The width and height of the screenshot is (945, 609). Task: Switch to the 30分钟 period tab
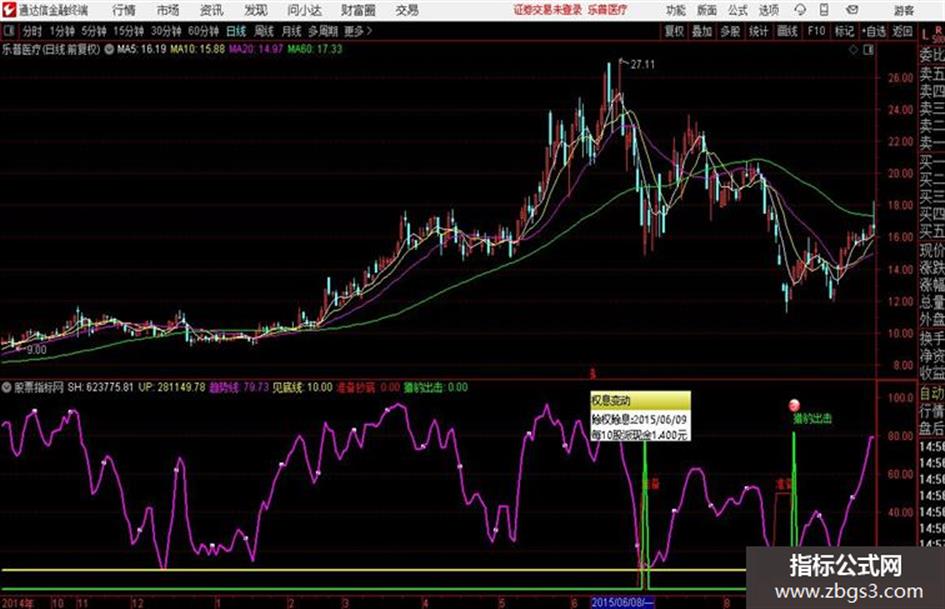166,31
